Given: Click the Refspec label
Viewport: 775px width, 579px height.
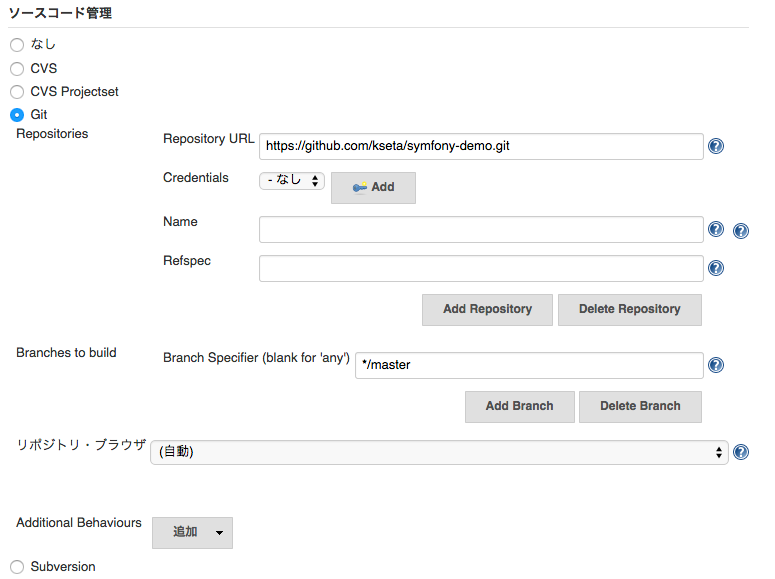Looking at the screenshot, I should (x=187, y=261).
